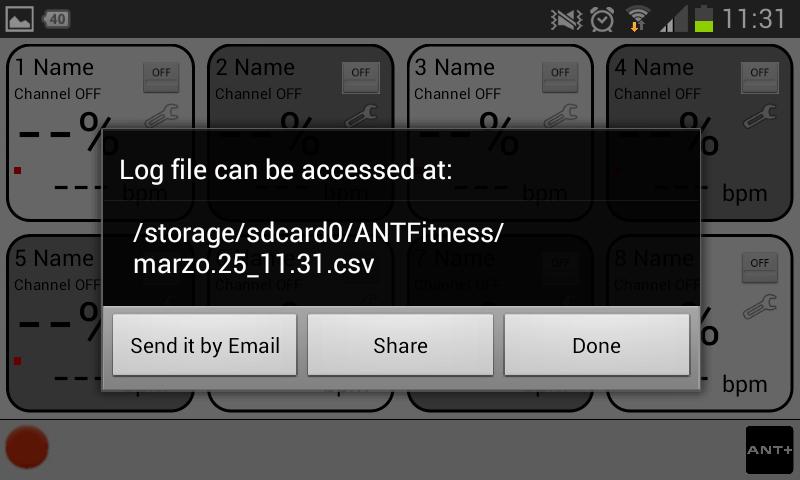The width and height of the screenshot is (800, 480).
Task: Toggle channel 4 OFF switch
Action: [760, 78]
